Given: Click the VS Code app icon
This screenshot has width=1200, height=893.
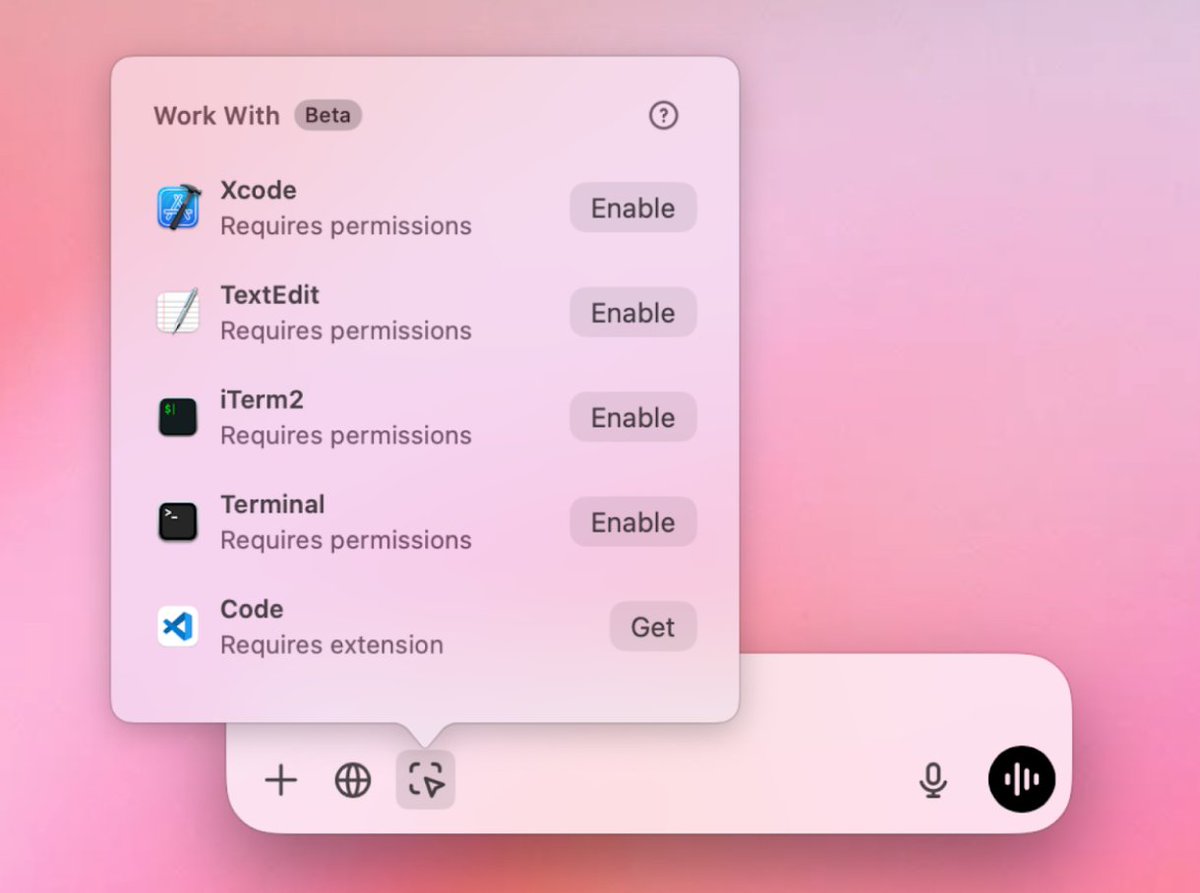Looking at the screenshot, I should 178,627.
